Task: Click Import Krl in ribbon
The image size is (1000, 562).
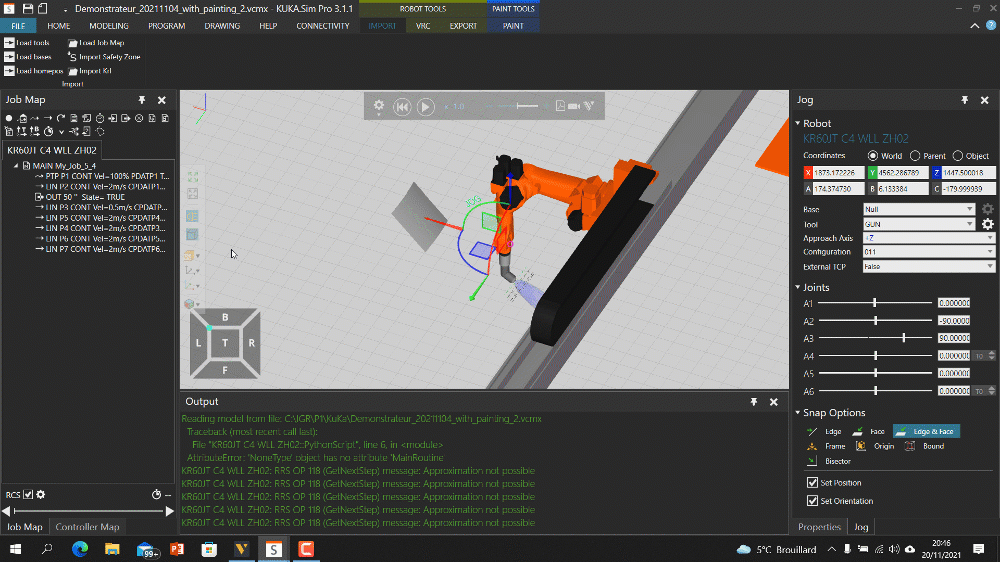Action: click(x=89, y=71)
